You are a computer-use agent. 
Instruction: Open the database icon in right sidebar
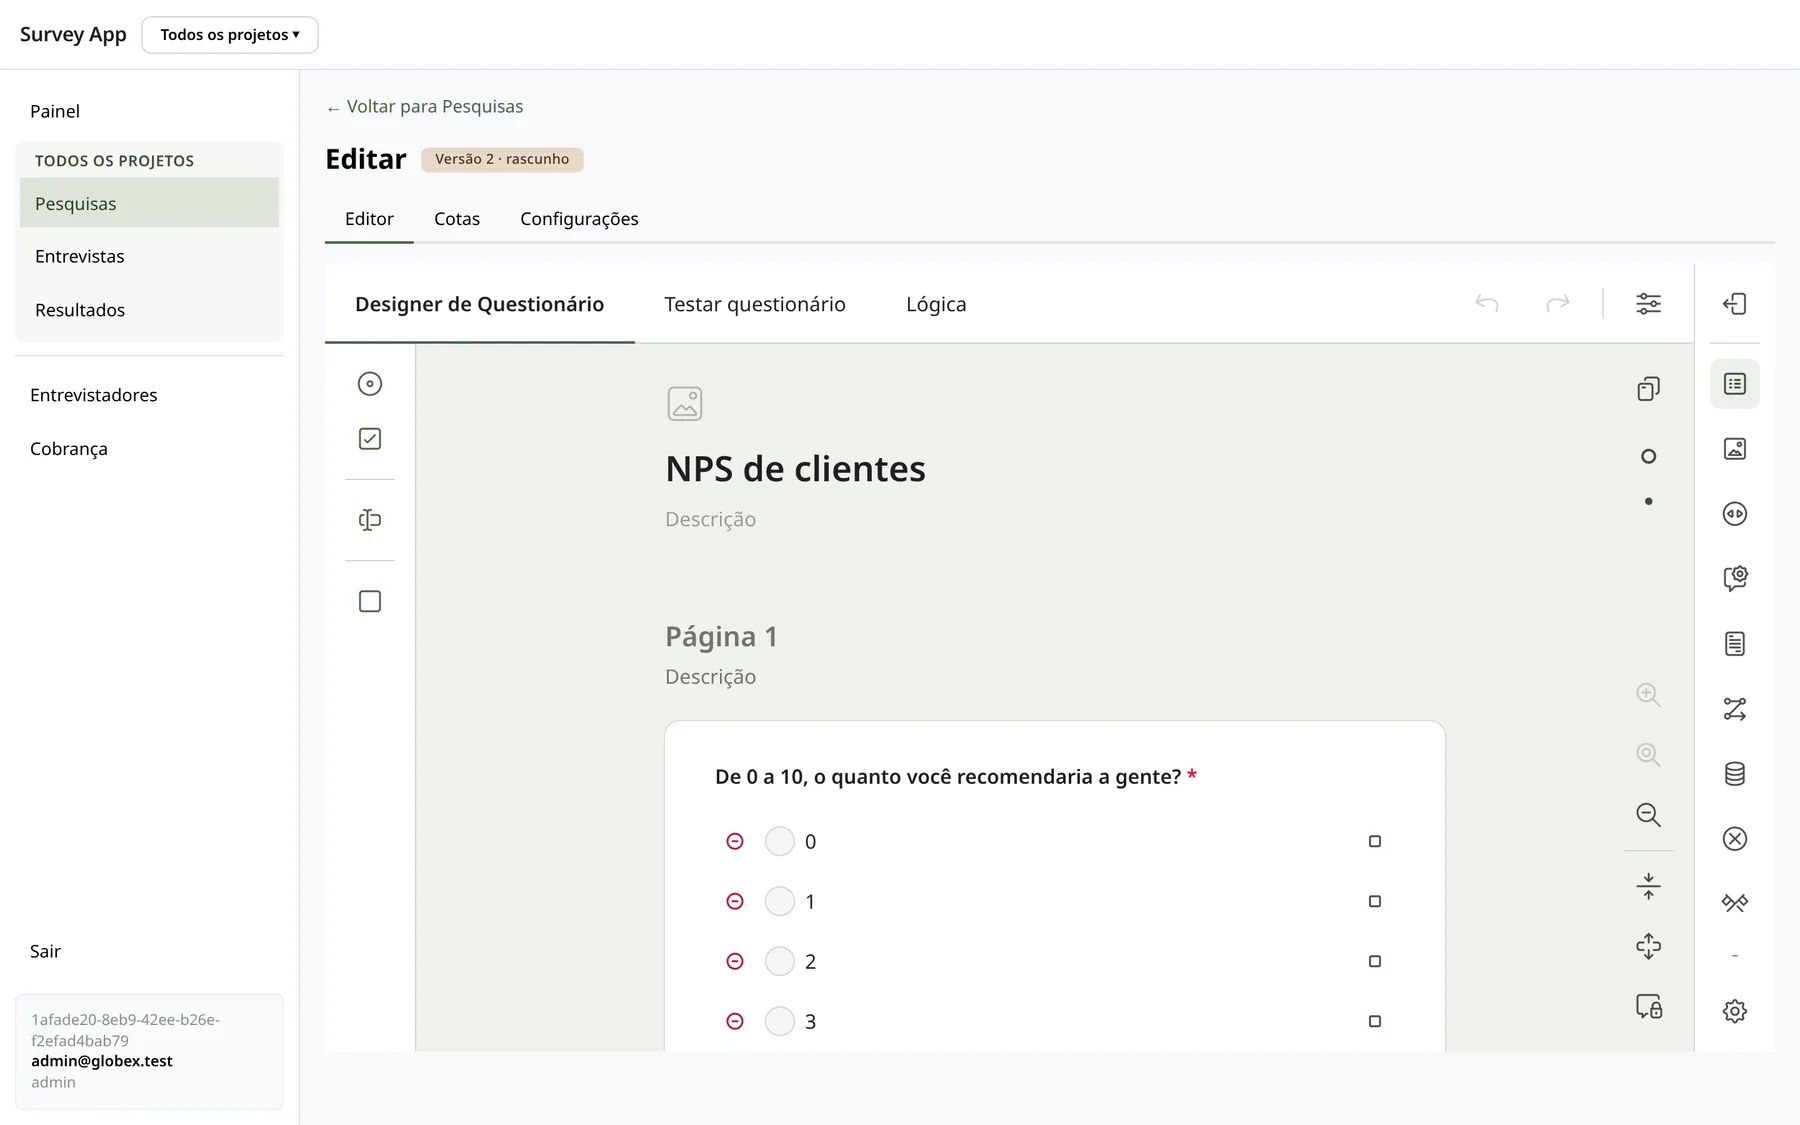[1734, 773]
